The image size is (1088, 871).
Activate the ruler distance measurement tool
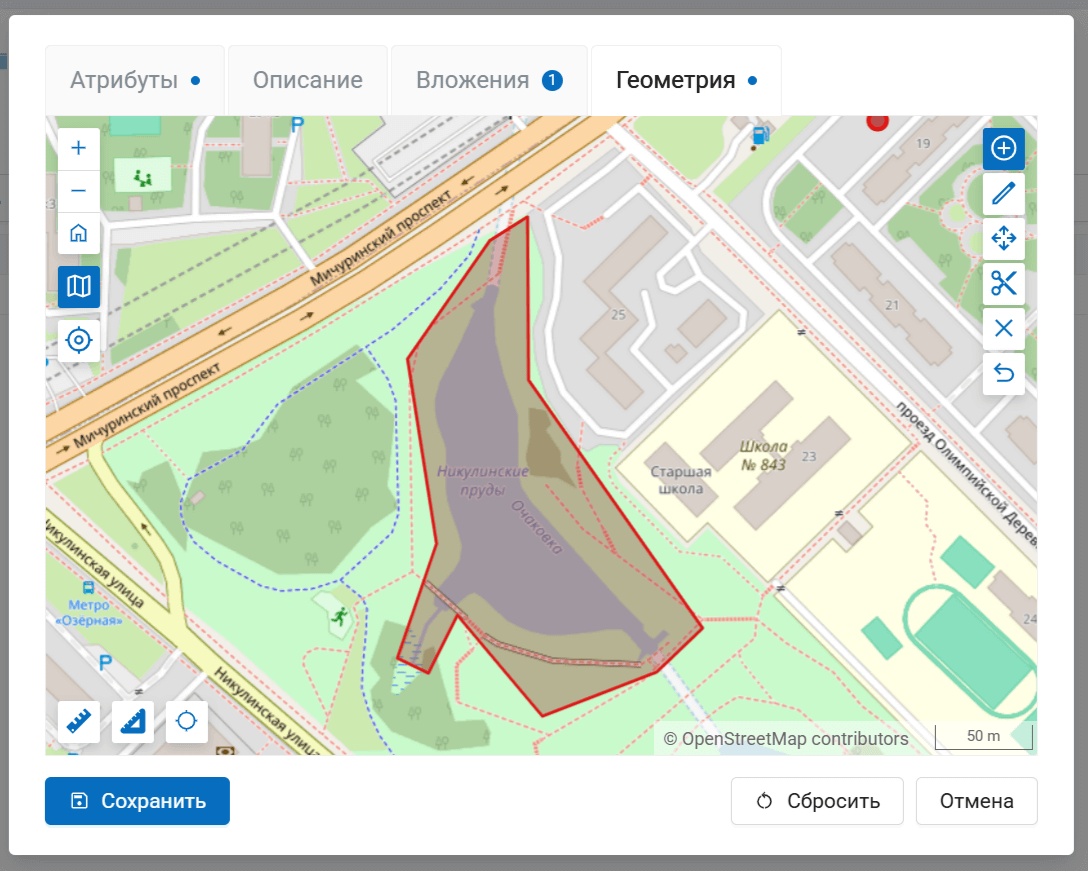point(79,721)
